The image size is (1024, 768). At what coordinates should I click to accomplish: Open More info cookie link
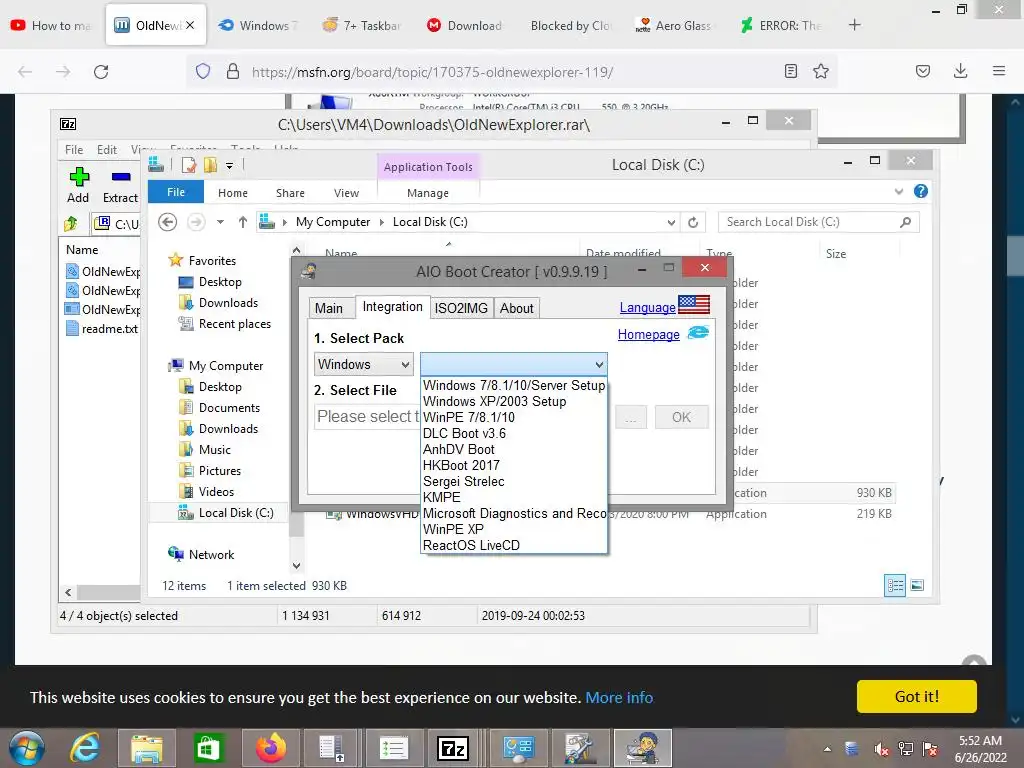point(619,697)
